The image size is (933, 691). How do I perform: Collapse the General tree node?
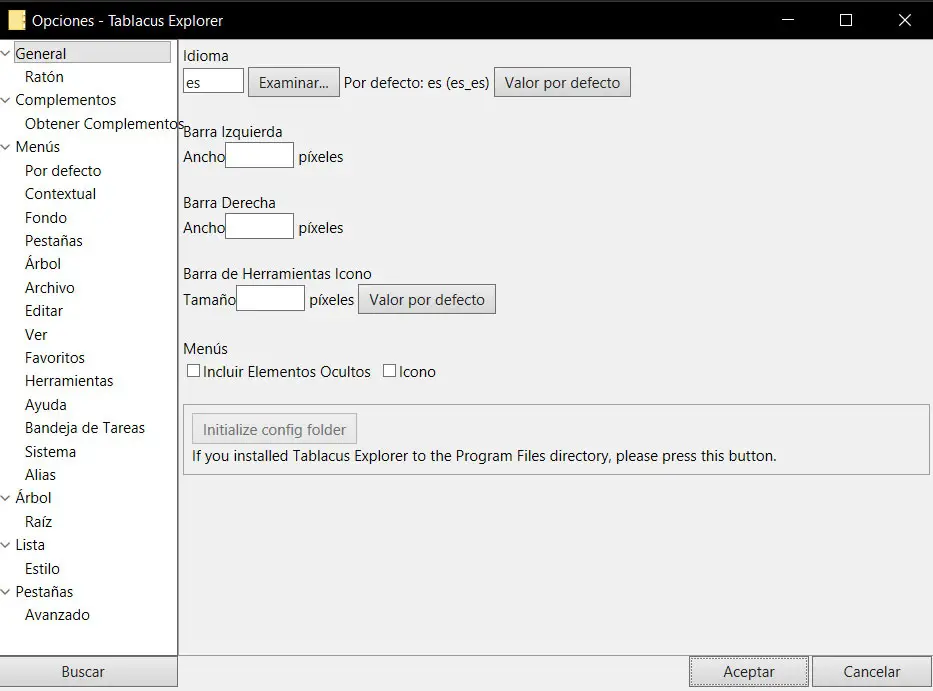[5, 54]
